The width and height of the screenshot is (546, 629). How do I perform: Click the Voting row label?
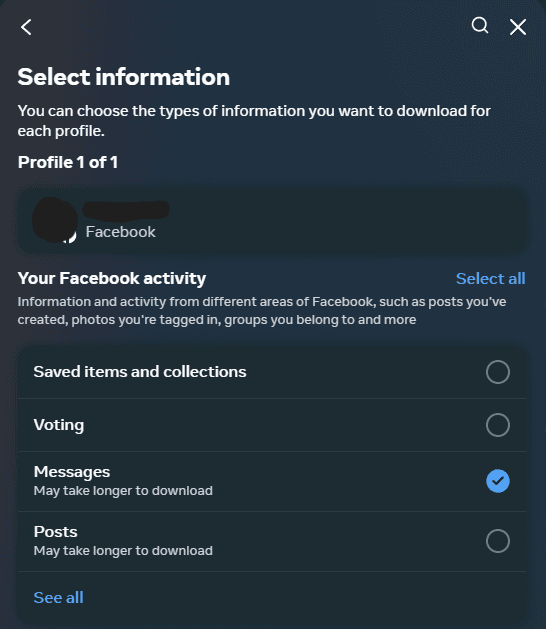point(59,425)
